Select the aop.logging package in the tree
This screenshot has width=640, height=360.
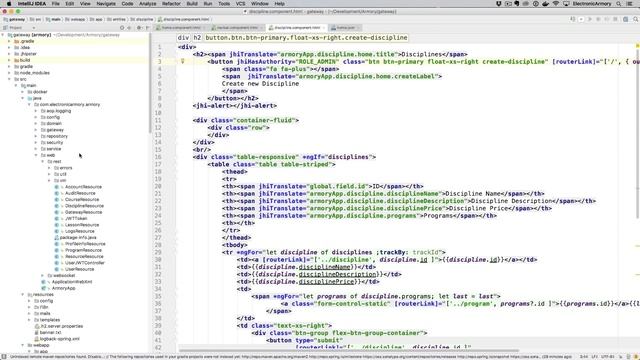coord(58,111)
